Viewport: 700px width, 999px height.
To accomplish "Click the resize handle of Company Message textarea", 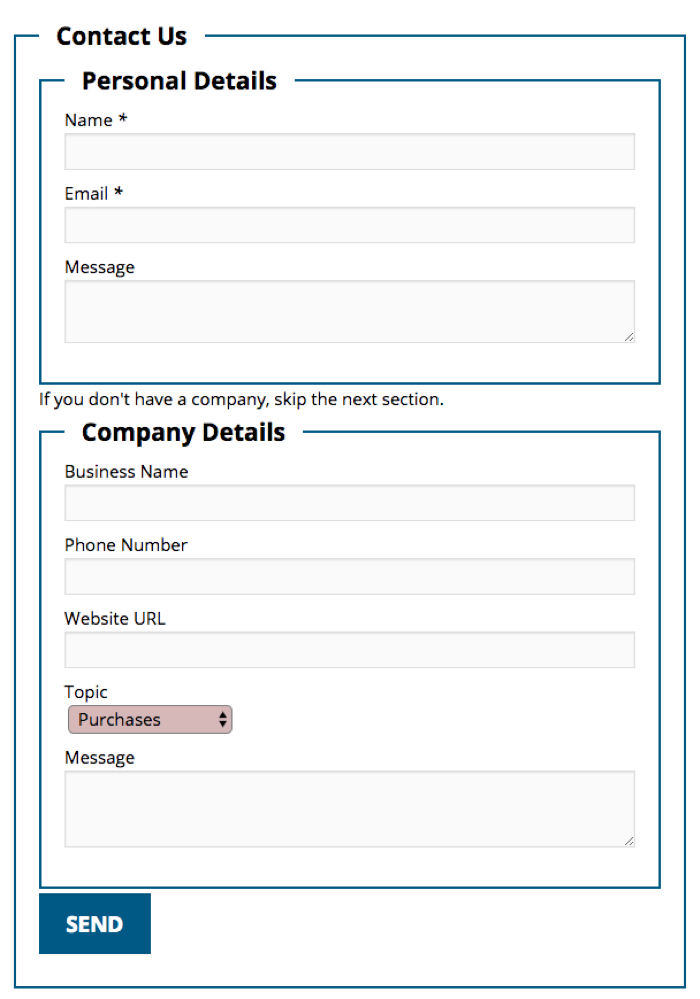I will coord(629,841).
